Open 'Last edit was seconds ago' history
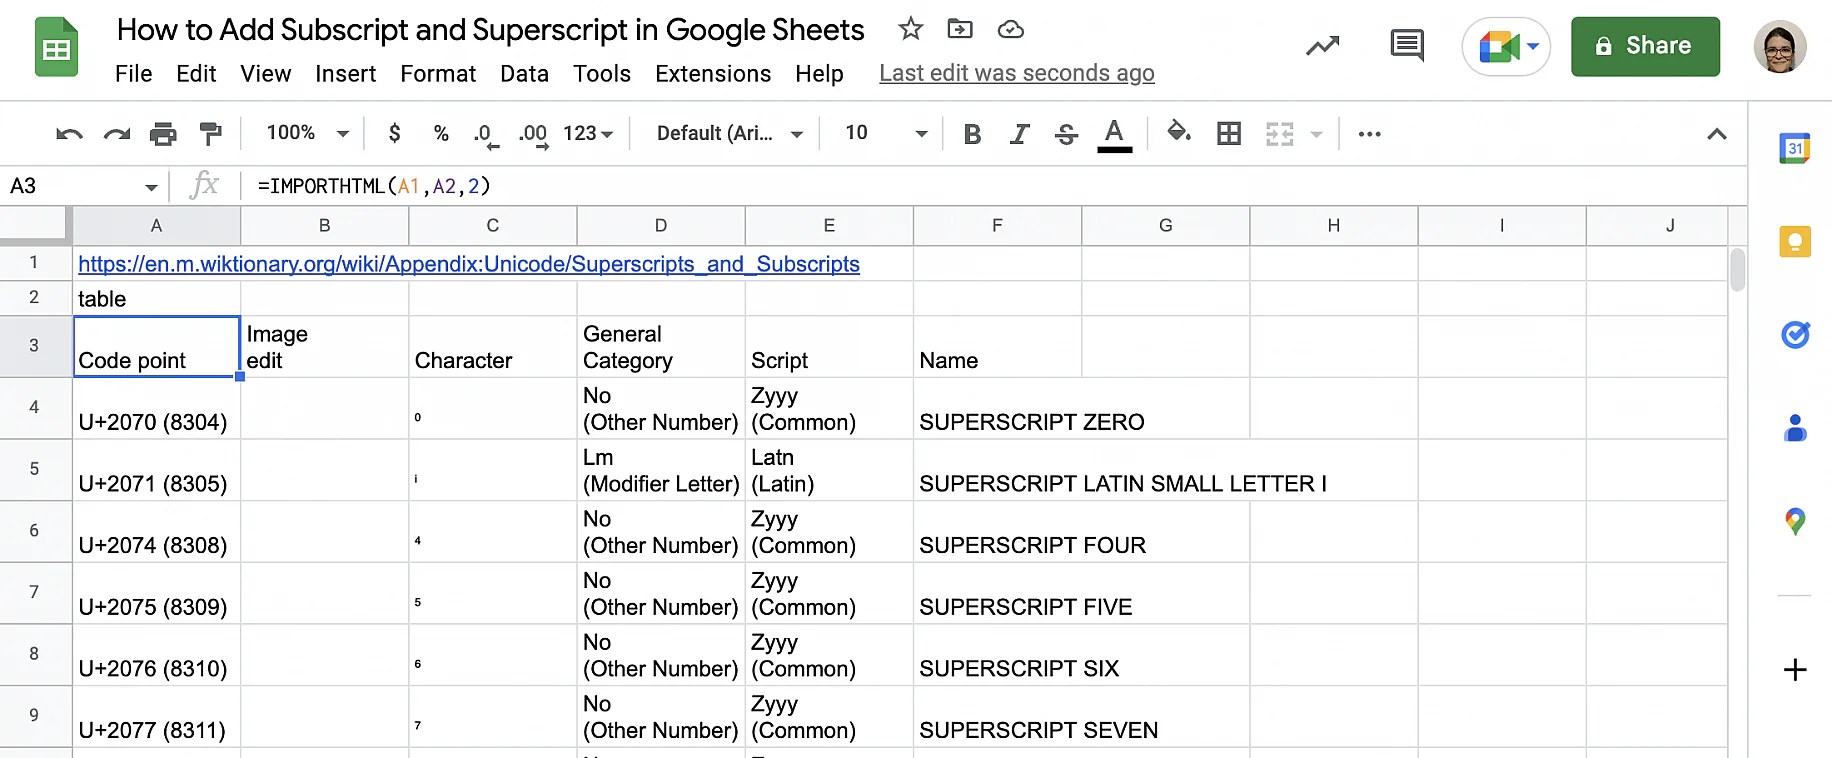Viewport: 1832px width, 758px height. (x=1016, y=74)
